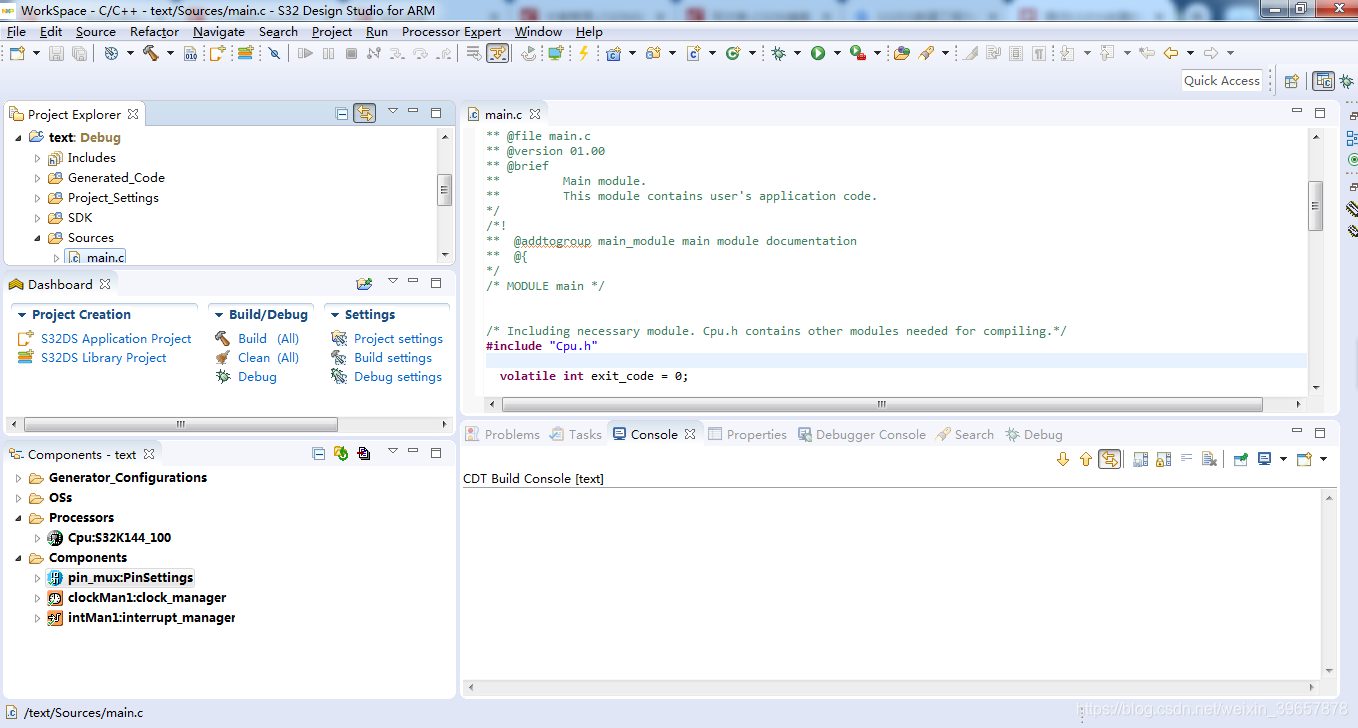Expand the Generator_Configurations node

pos(18,478)
